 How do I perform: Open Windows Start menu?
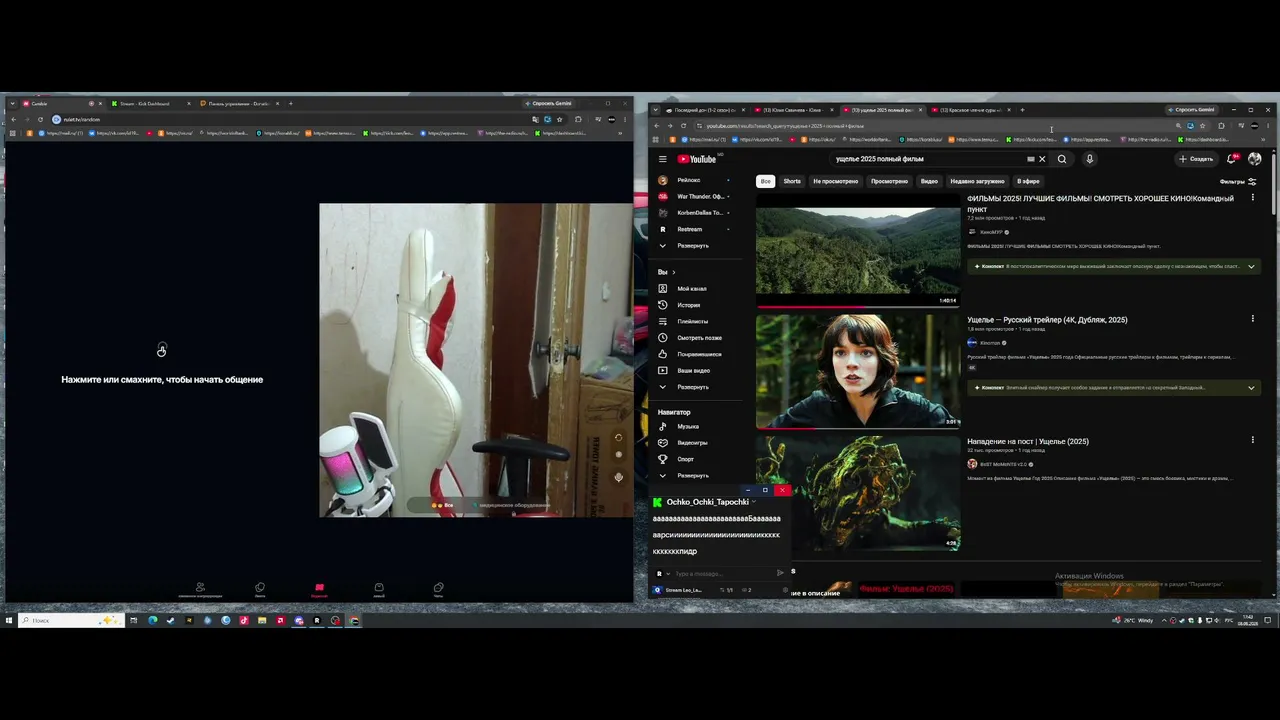tap(9, 620)
